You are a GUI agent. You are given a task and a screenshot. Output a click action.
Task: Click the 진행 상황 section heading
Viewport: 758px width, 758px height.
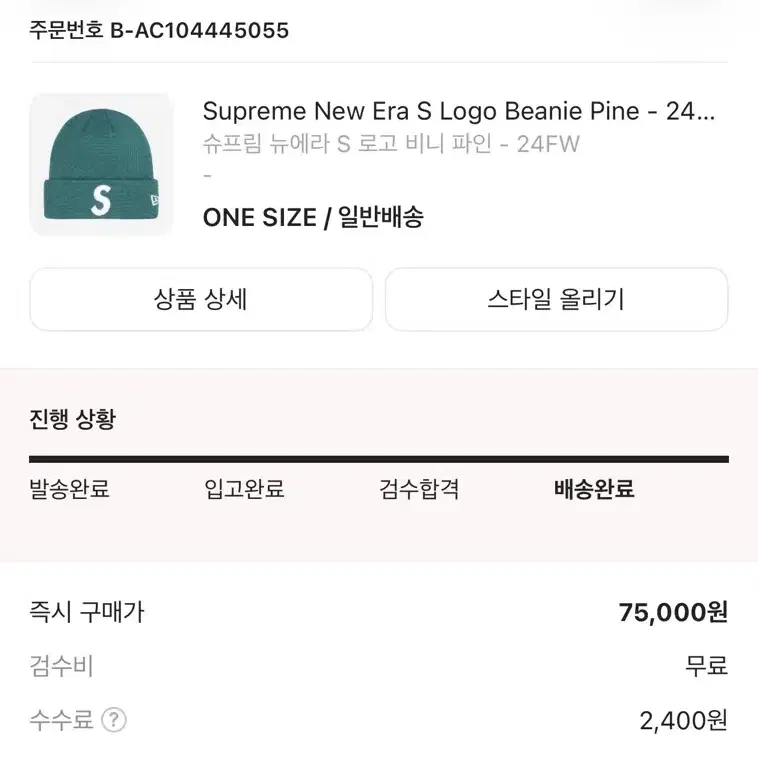click(73, 419)
